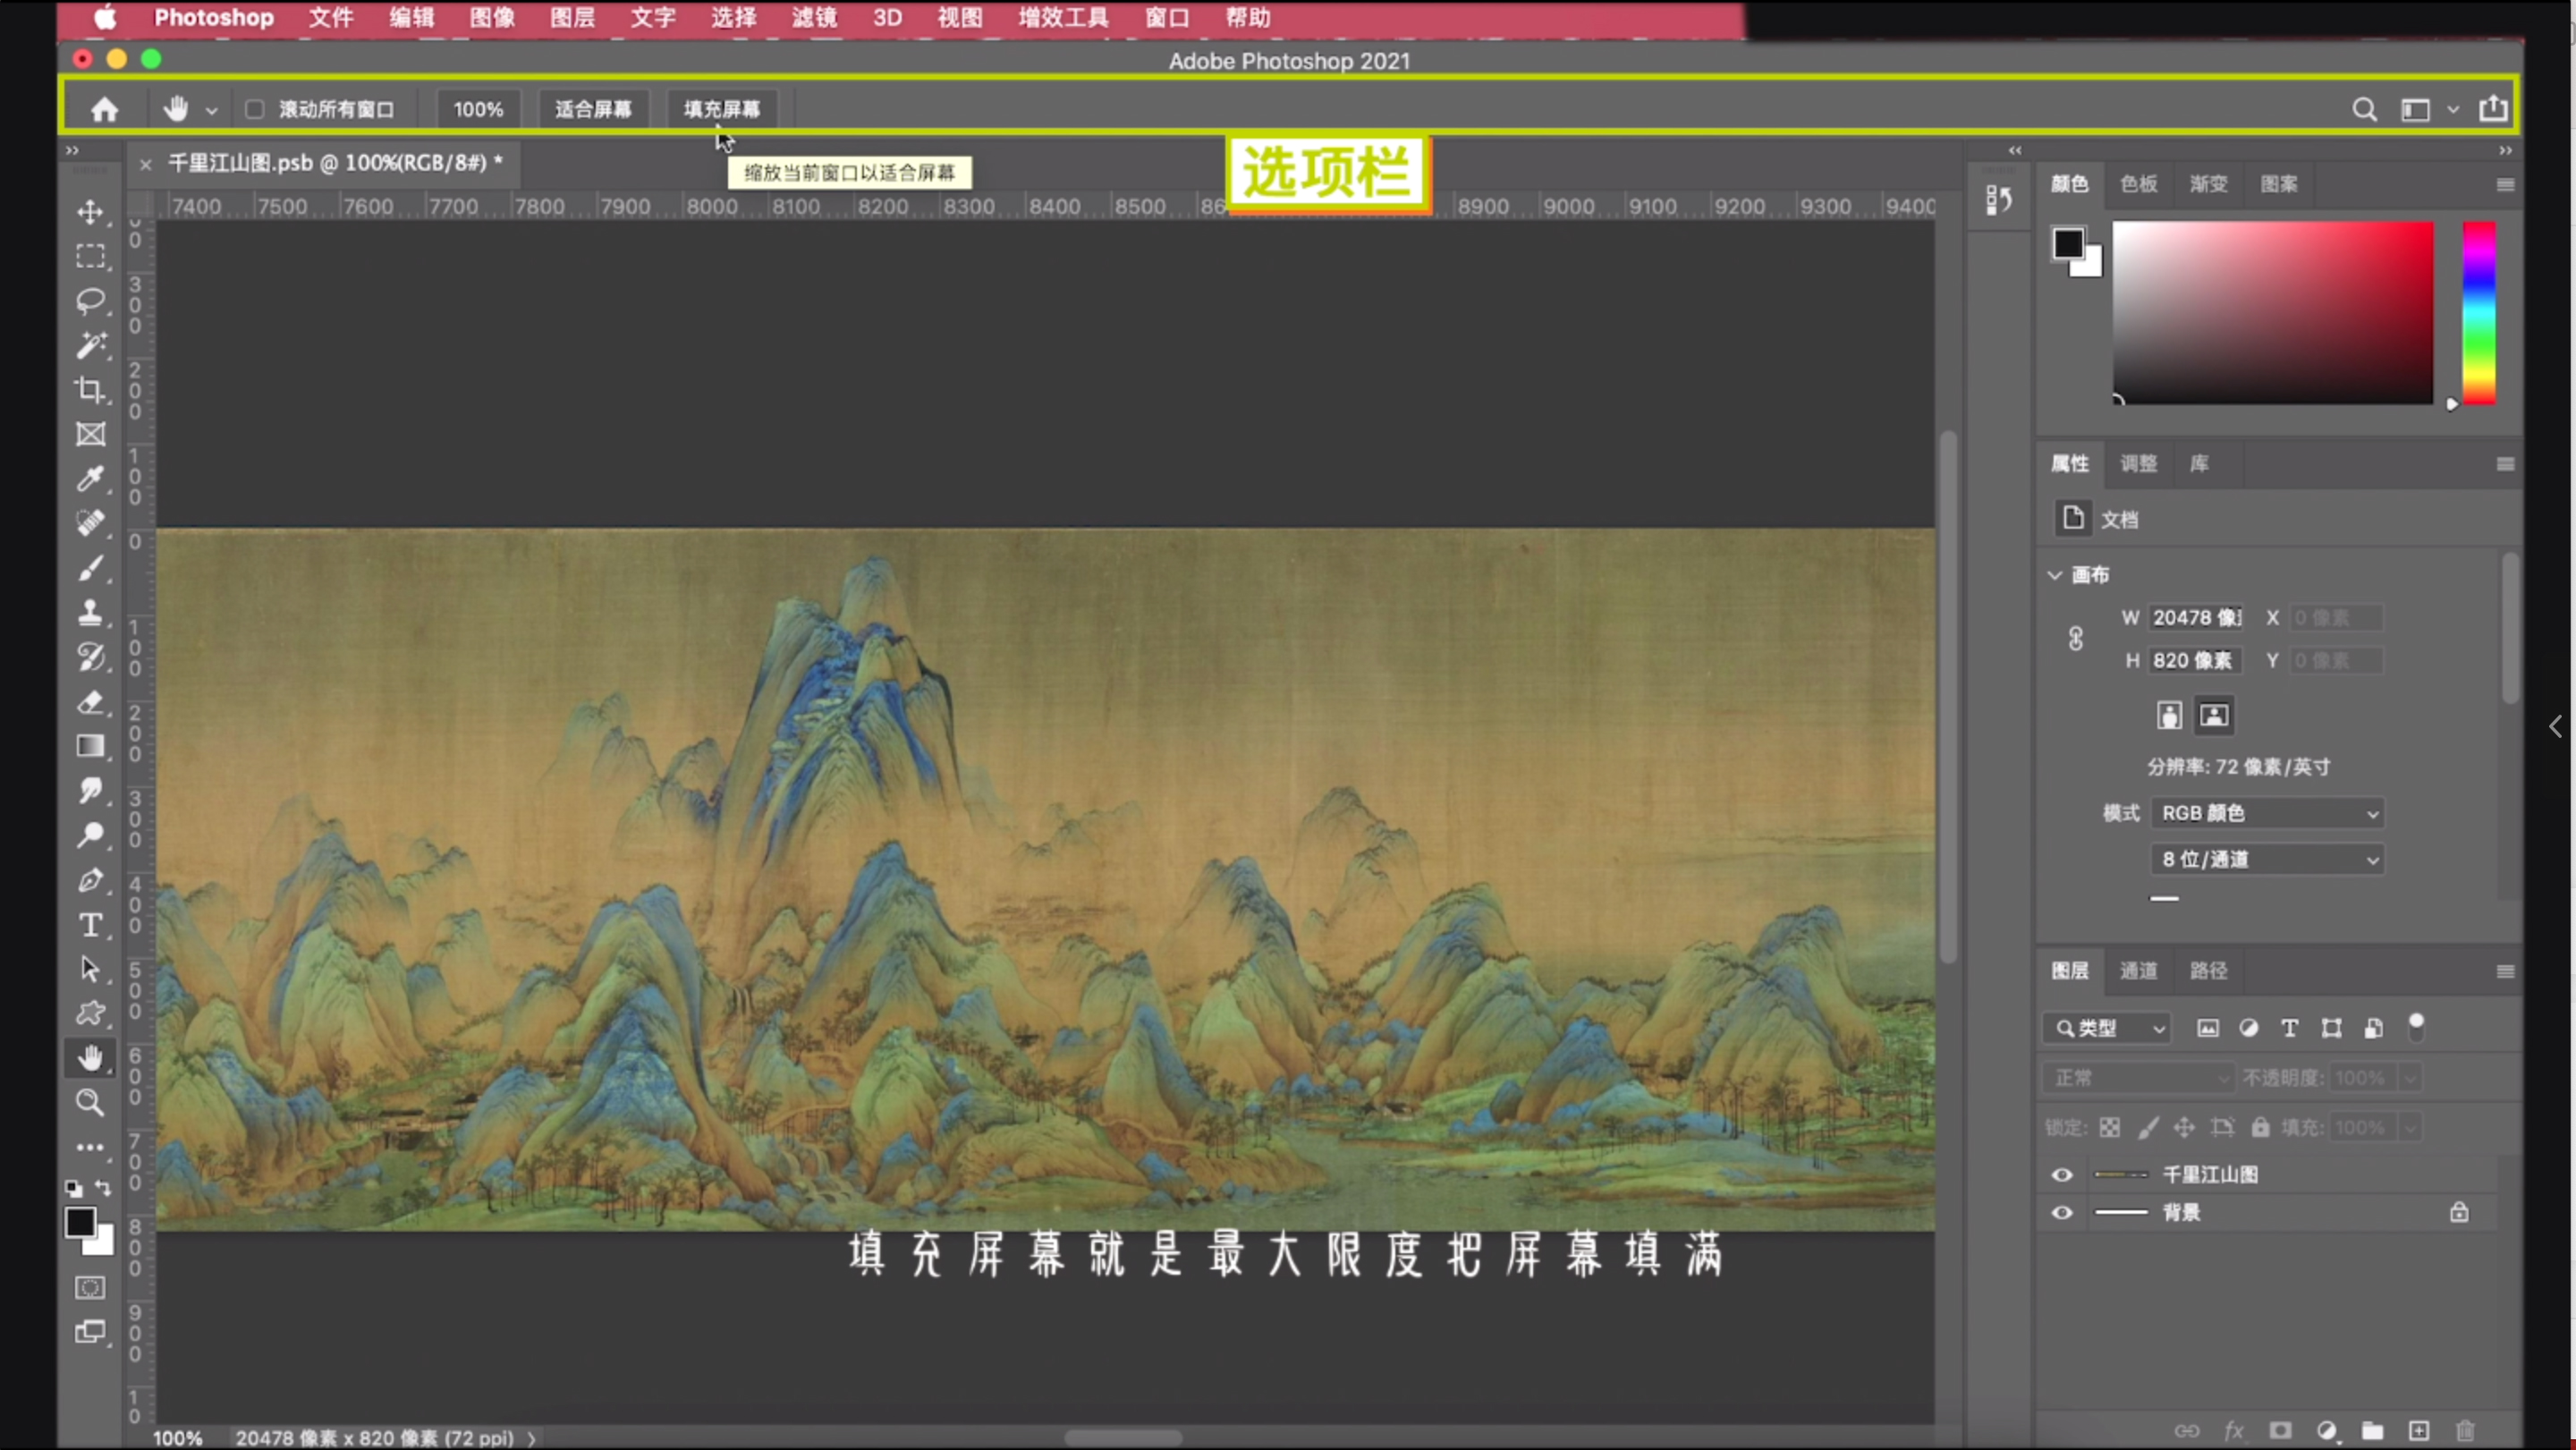
Task: Click the Home icon in options bar
Action: (105, 109)
